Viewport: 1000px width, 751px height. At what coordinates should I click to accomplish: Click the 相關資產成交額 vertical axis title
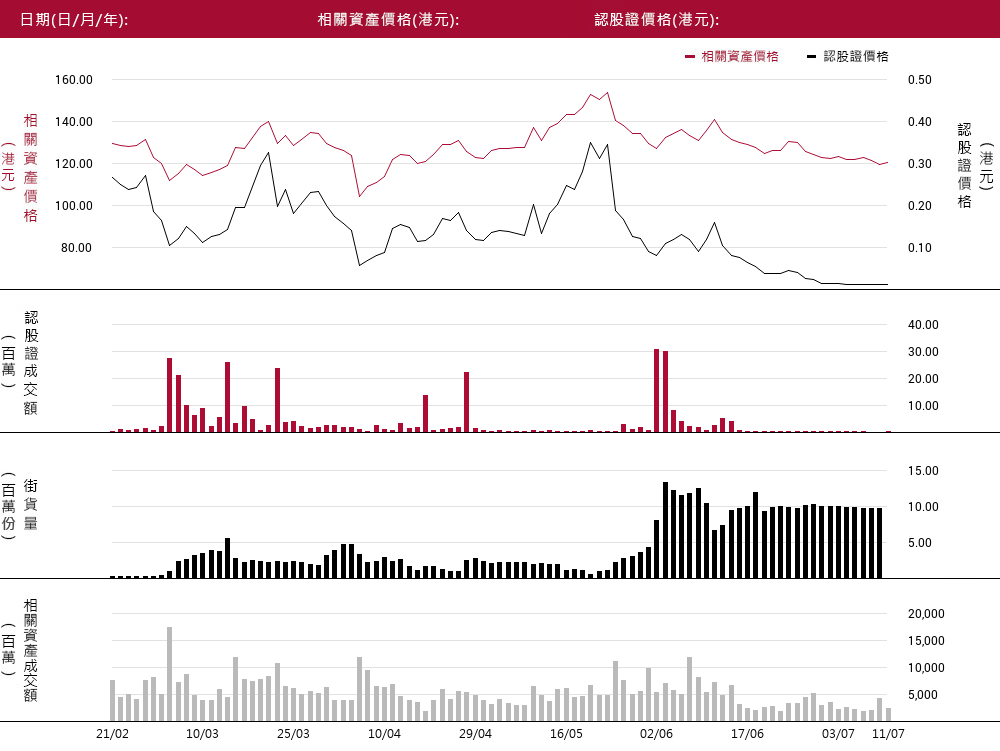click(x=31, y=650)
